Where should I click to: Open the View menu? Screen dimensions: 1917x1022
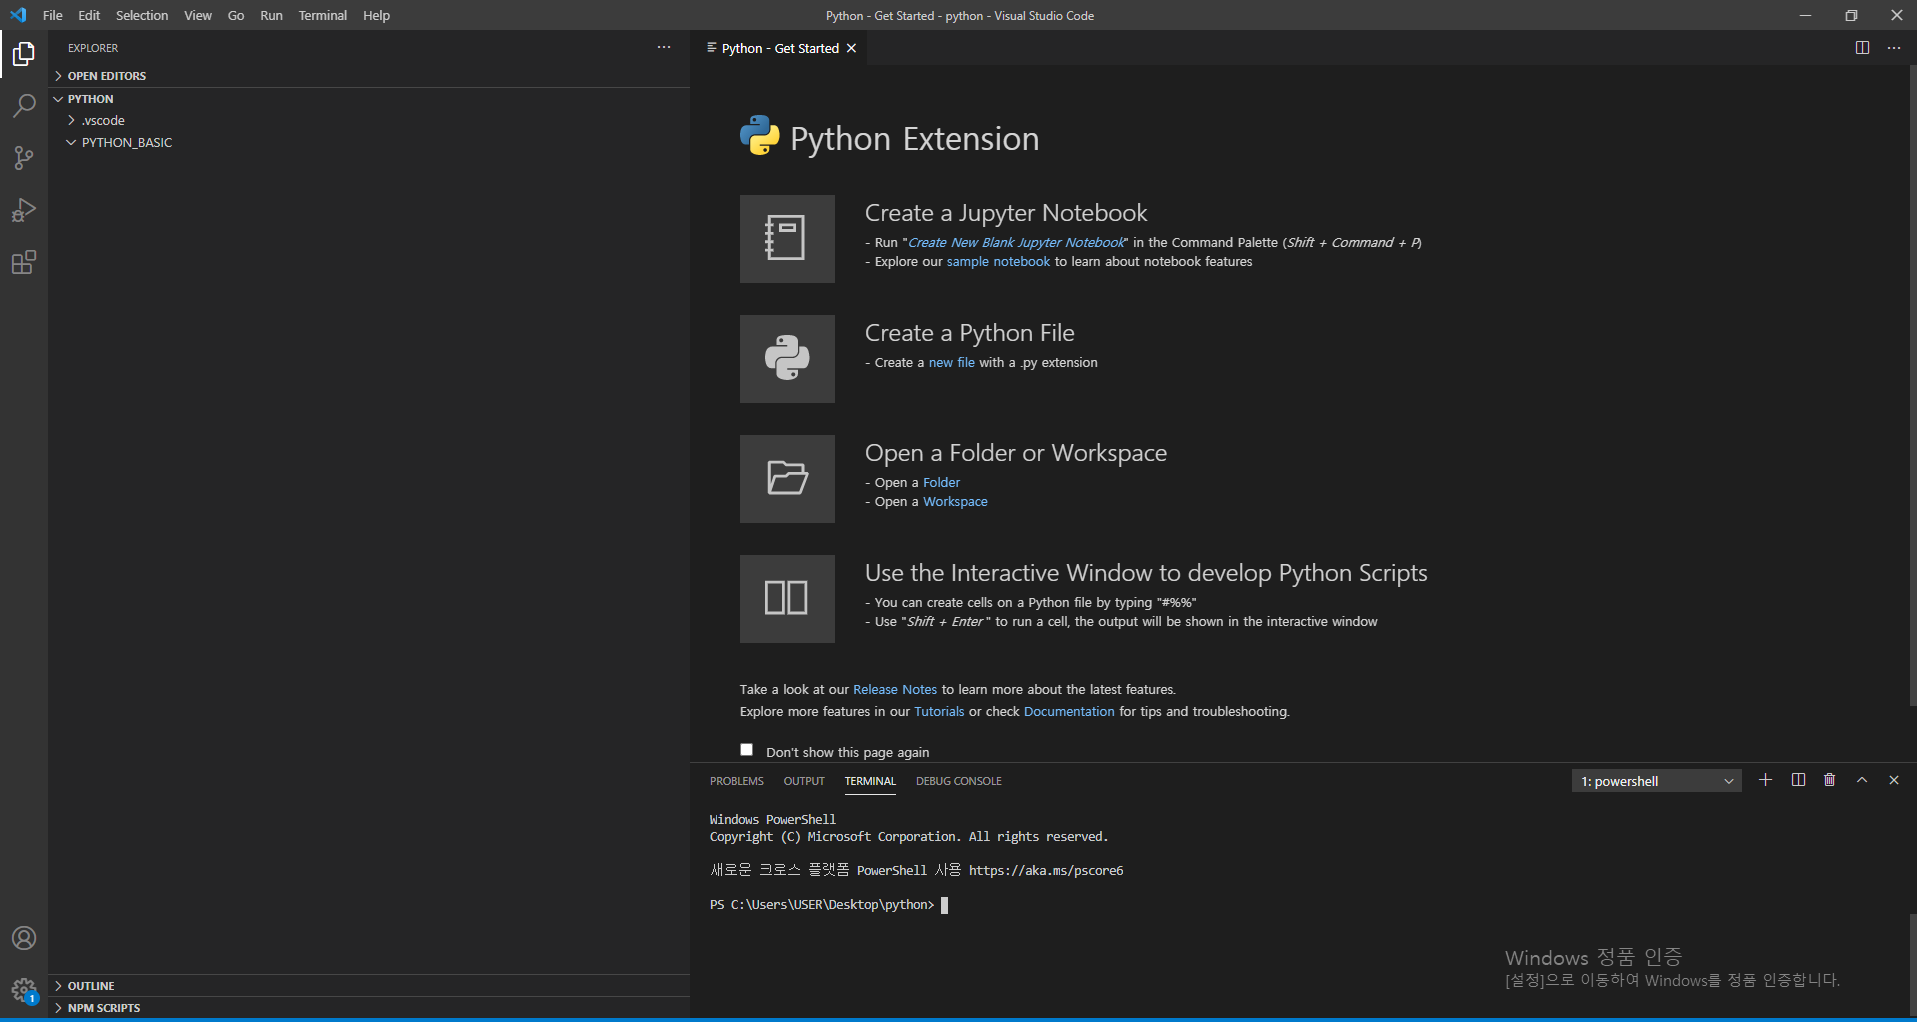click(198, 15)
